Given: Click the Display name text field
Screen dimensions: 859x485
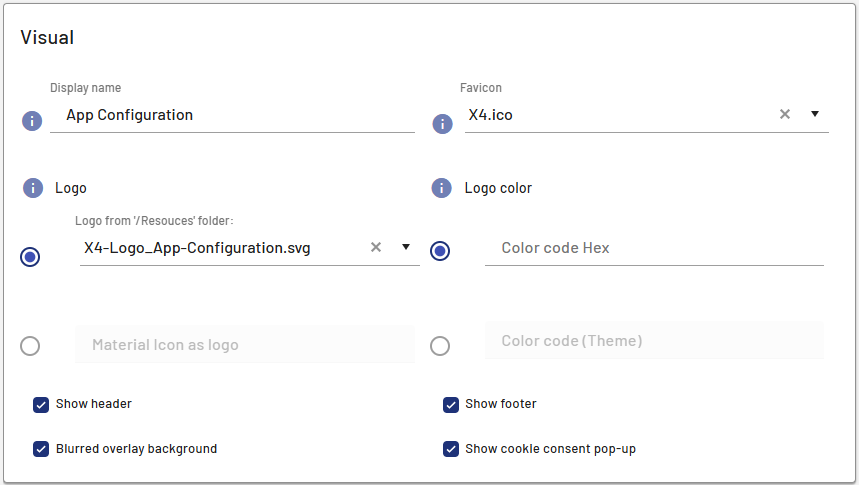Looking at the screenshot, I should pyautogui.click(x=235, y=115).
